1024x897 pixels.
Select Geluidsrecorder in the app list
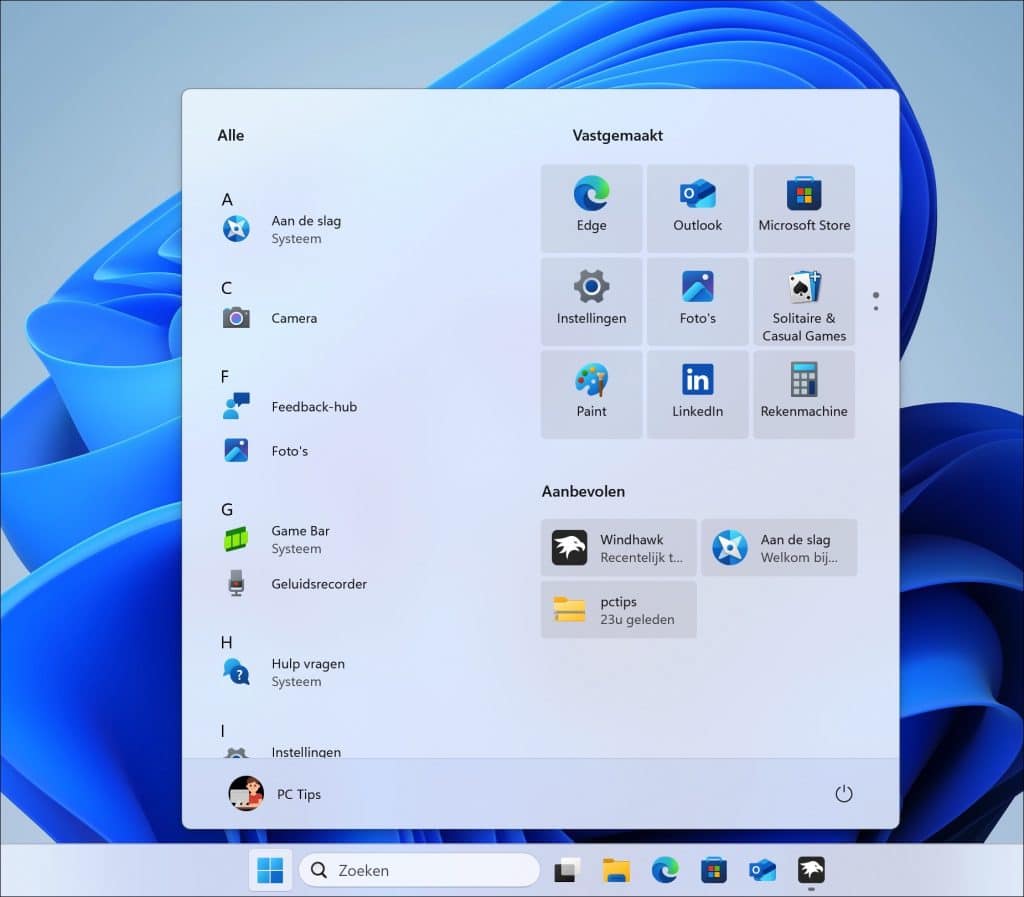318,584
